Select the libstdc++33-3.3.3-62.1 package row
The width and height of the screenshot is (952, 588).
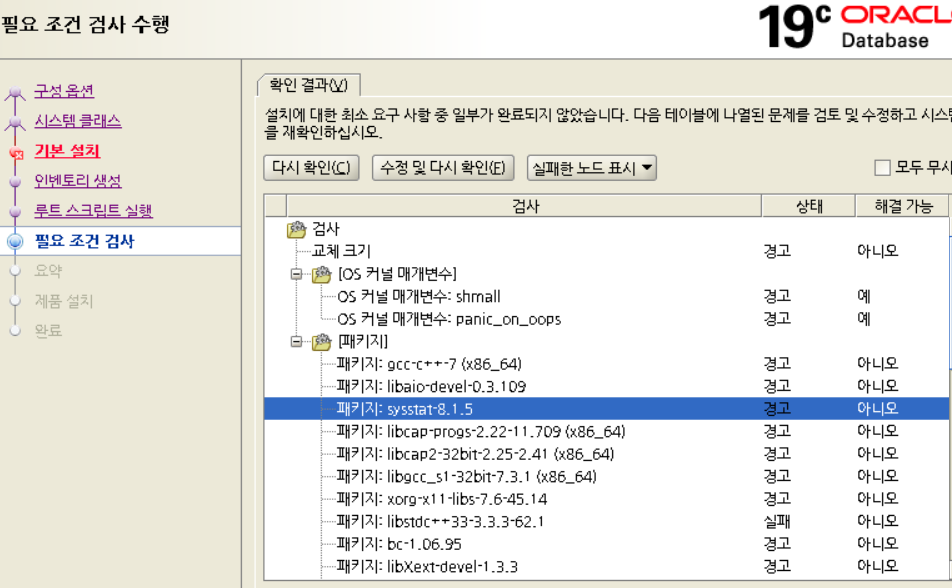pos(607,521)
